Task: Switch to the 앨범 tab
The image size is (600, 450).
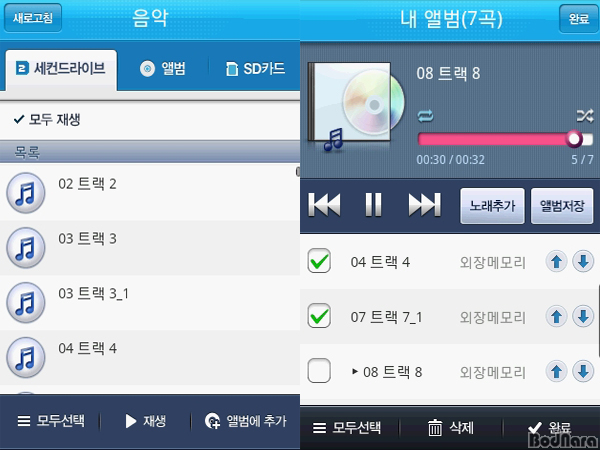Action: 163,69
